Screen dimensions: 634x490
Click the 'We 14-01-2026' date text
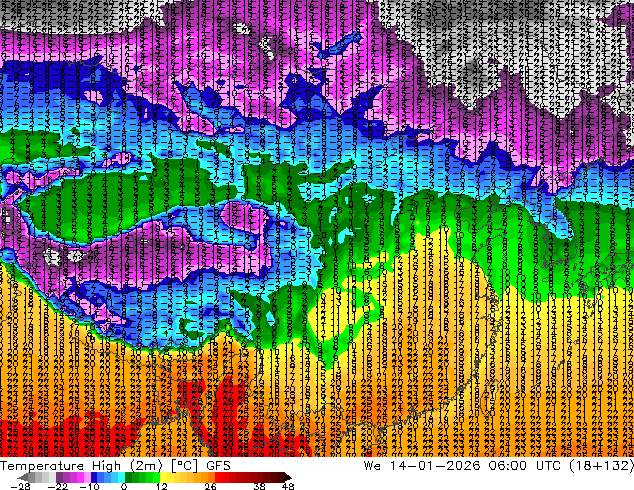pyautogui.click(x=421, y=466)
